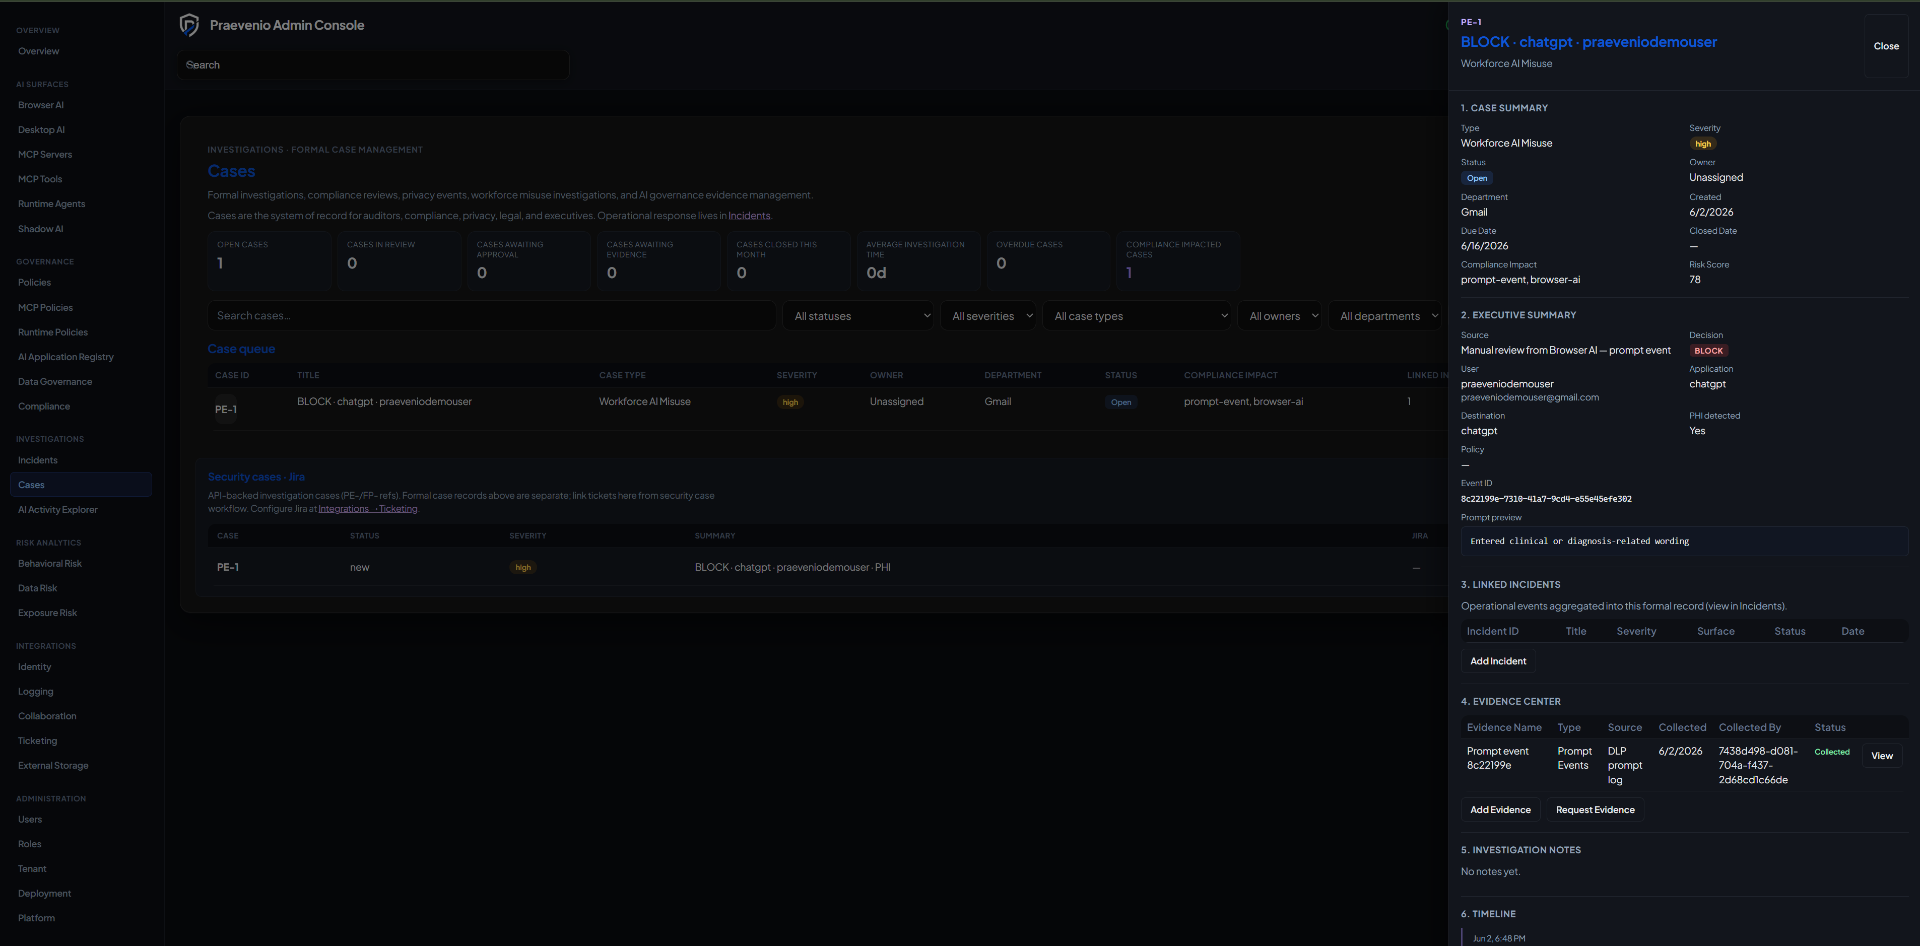Open Compliance in the sidebar

click(44, 407)
